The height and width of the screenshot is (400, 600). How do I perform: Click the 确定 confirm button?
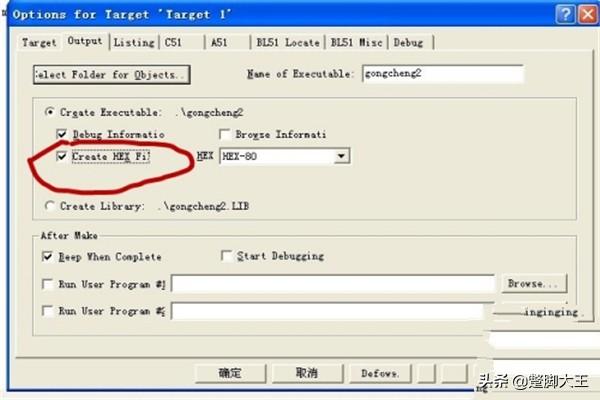point(230,373)
